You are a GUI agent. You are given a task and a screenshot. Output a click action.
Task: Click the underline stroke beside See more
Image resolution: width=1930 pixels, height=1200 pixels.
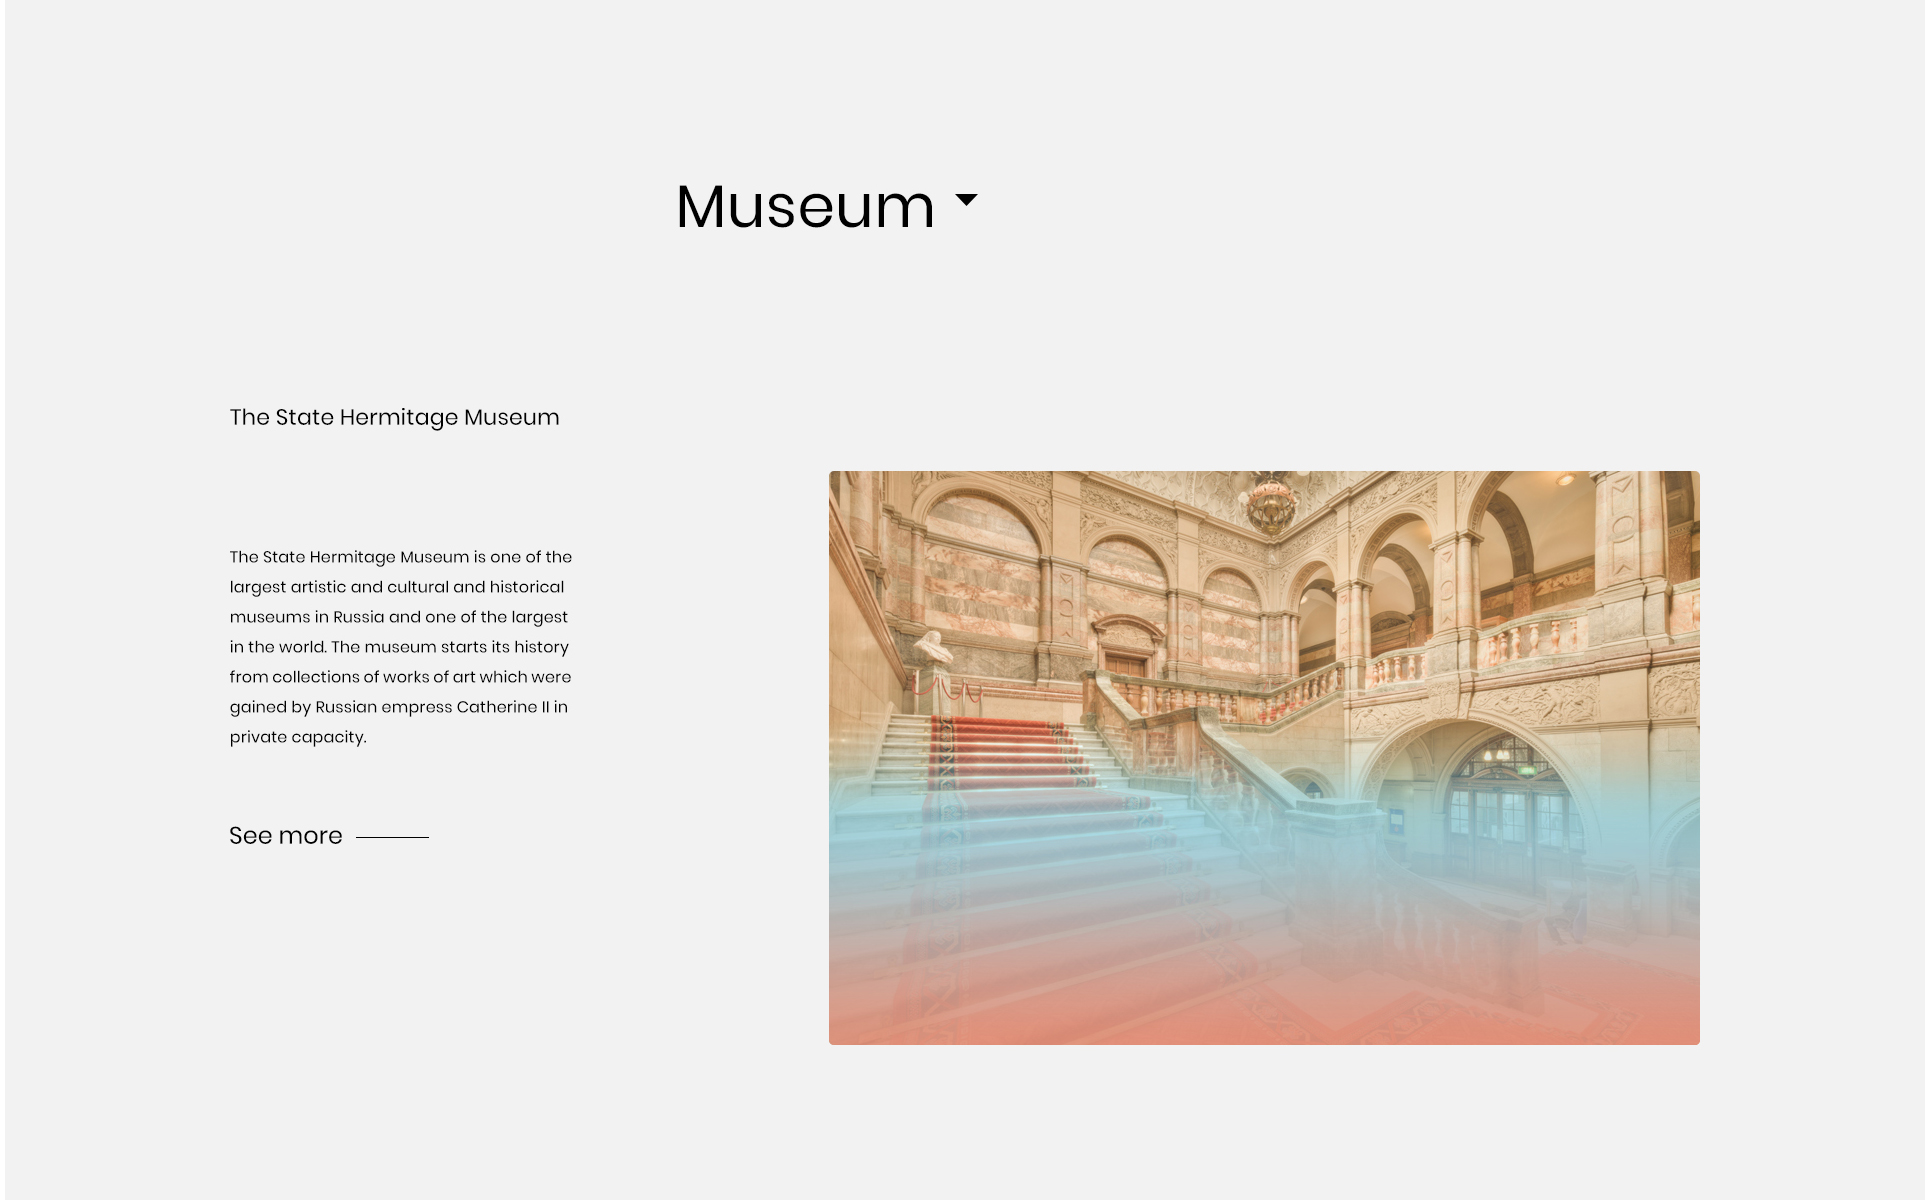(x=394, y=837)
